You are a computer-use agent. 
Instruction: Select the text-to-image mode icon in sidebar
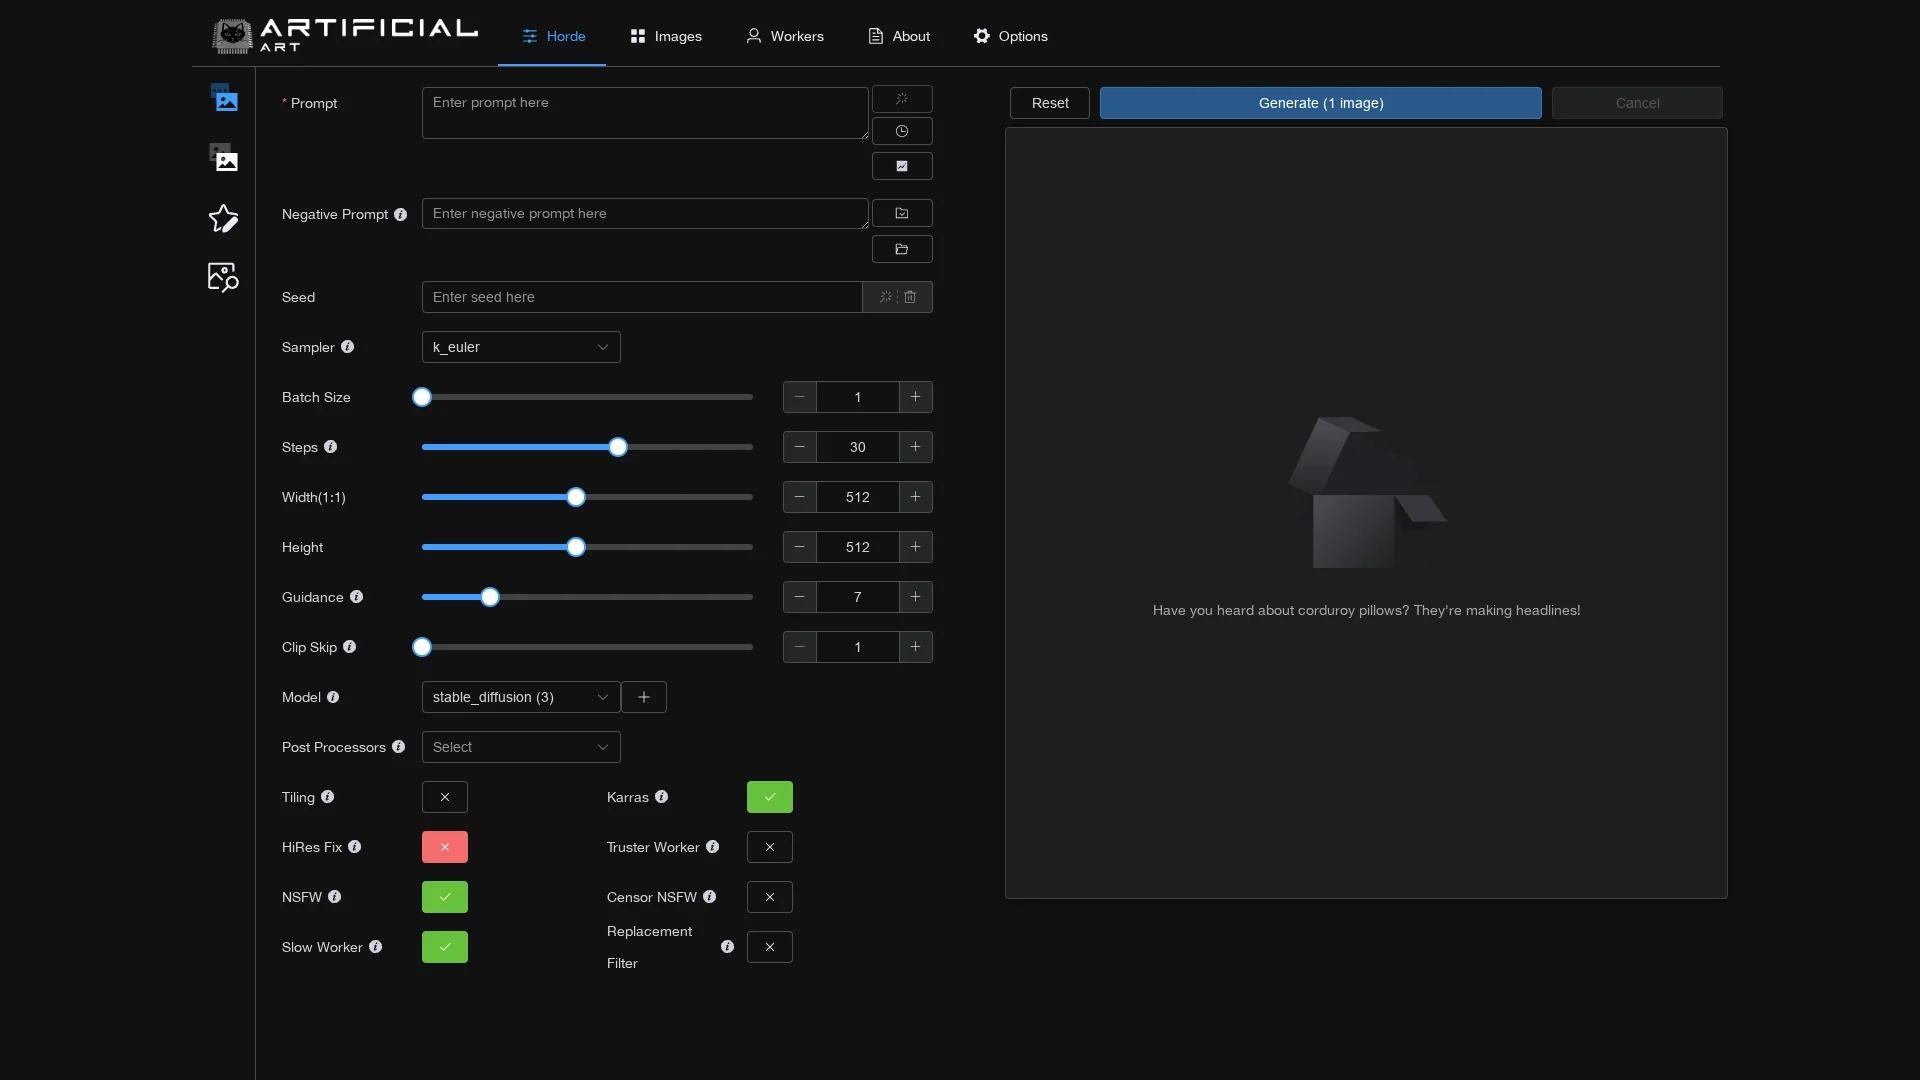224,98
